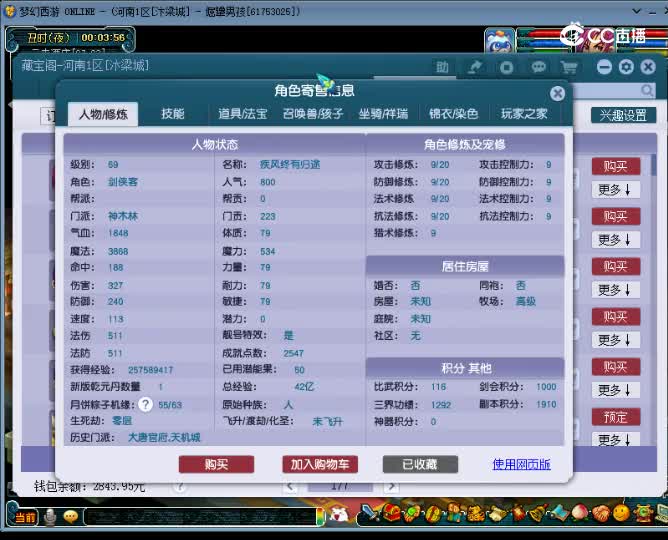The image size is (668, 540).
Task: Click the question mark beside 月饼粽子机缘
Action: (x=145, y=404)
